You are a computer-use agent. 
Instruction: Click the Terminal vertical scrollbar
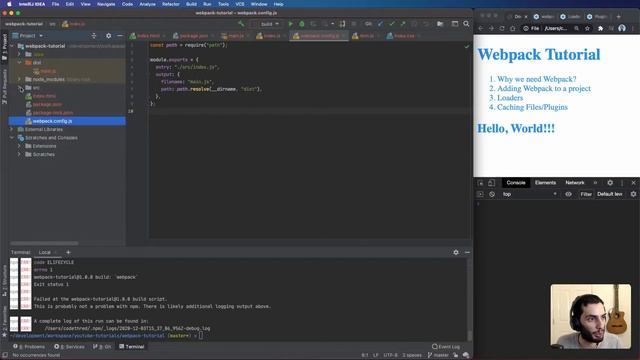pos(470,335)
